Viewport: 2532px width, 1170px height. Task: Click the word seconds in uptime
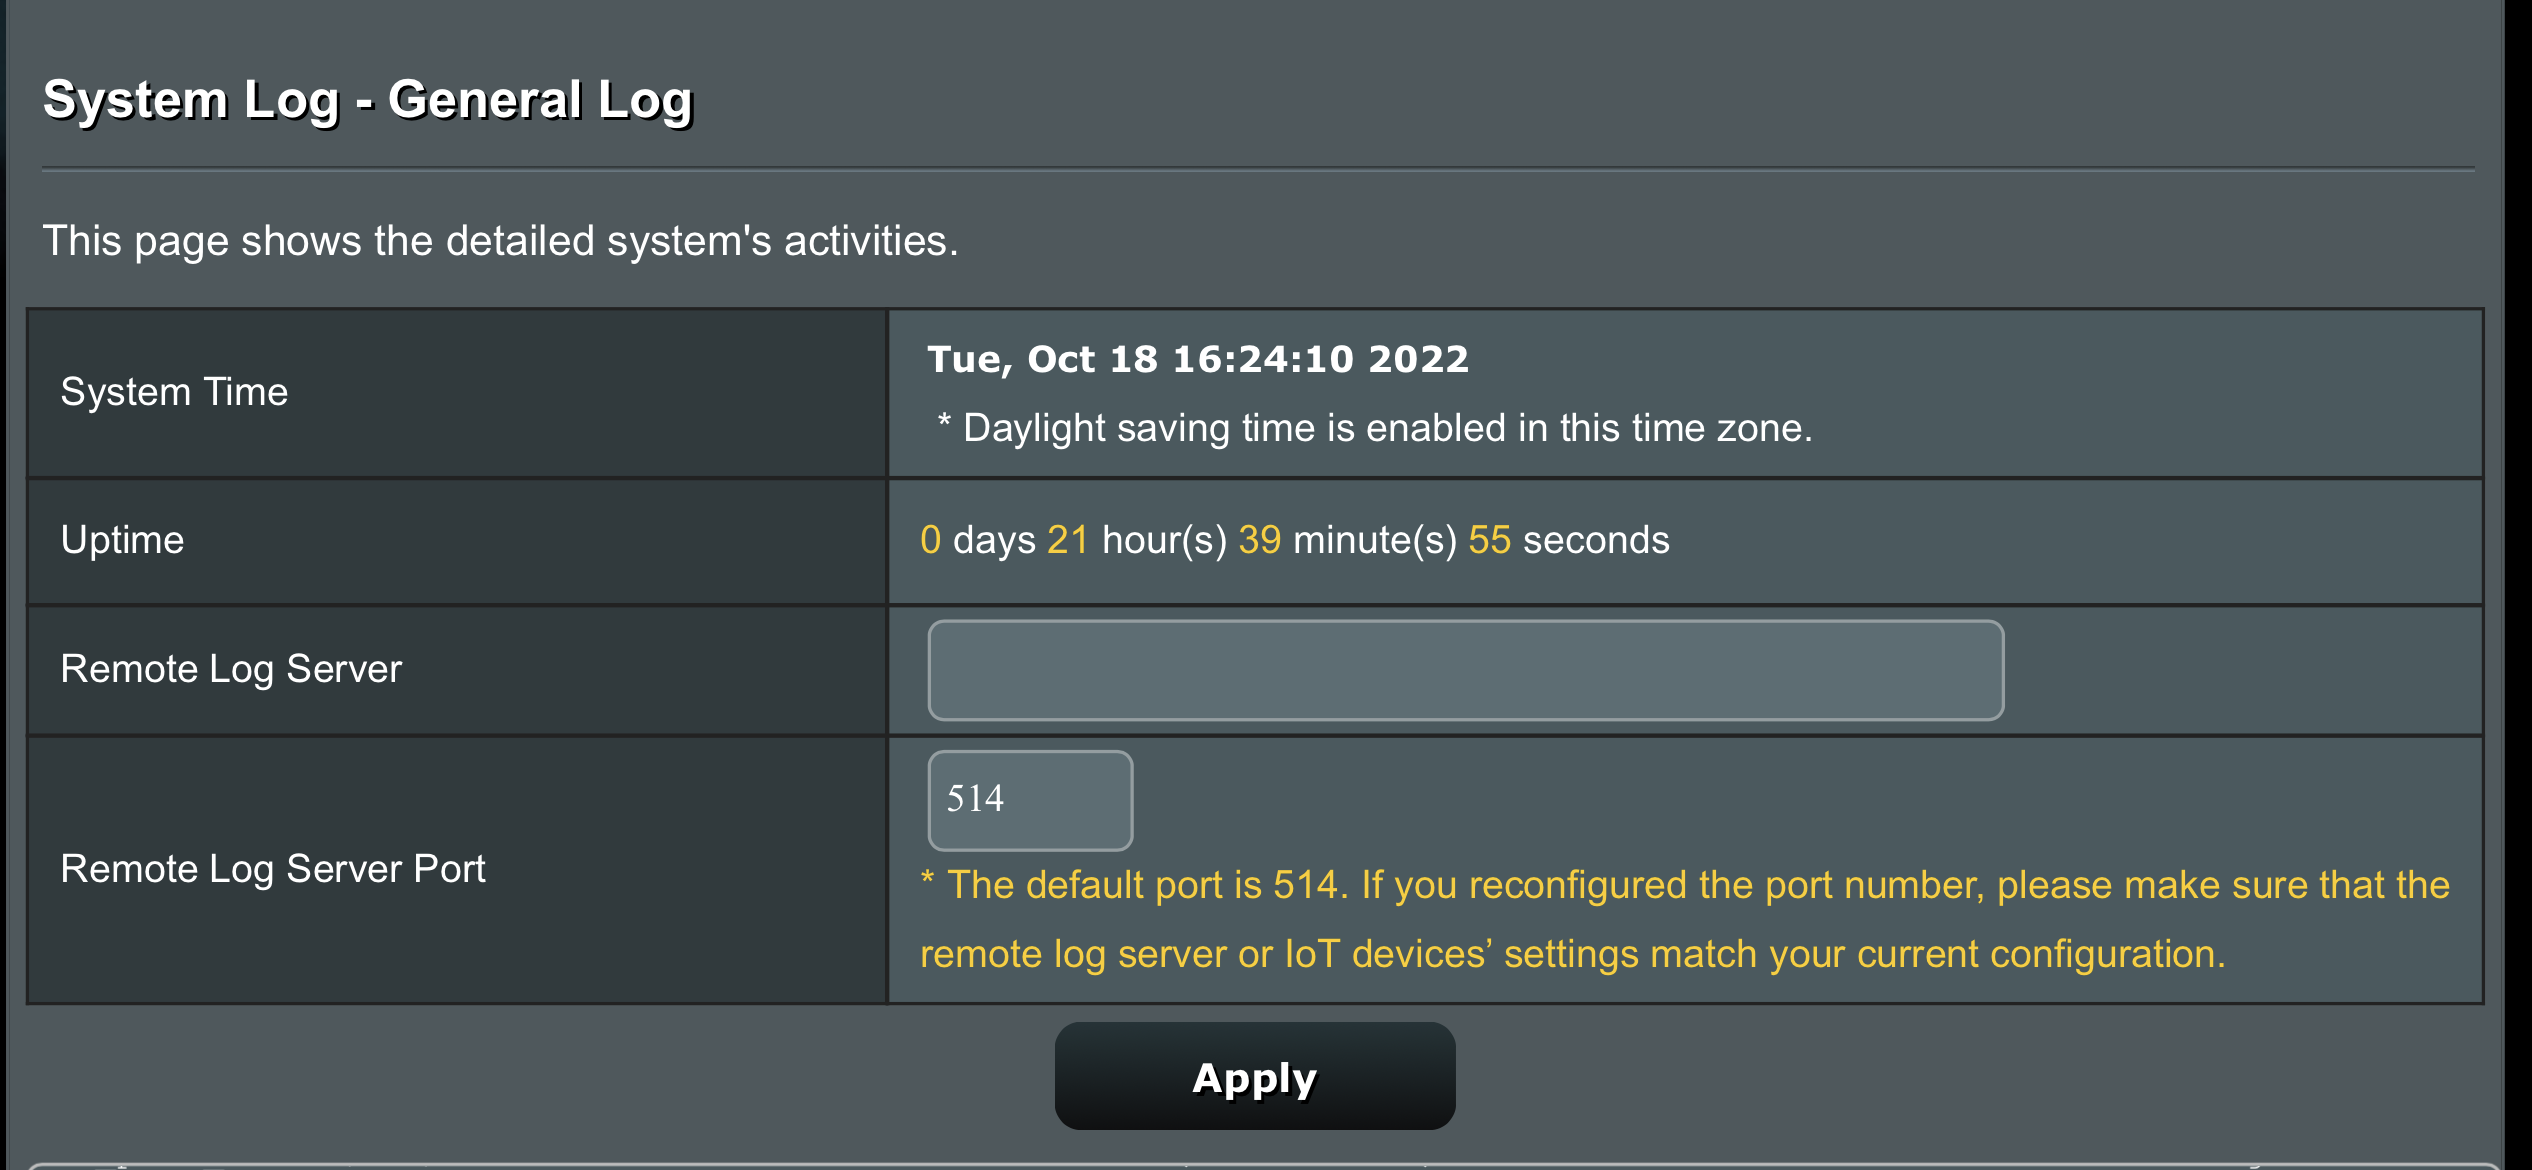1596,540
